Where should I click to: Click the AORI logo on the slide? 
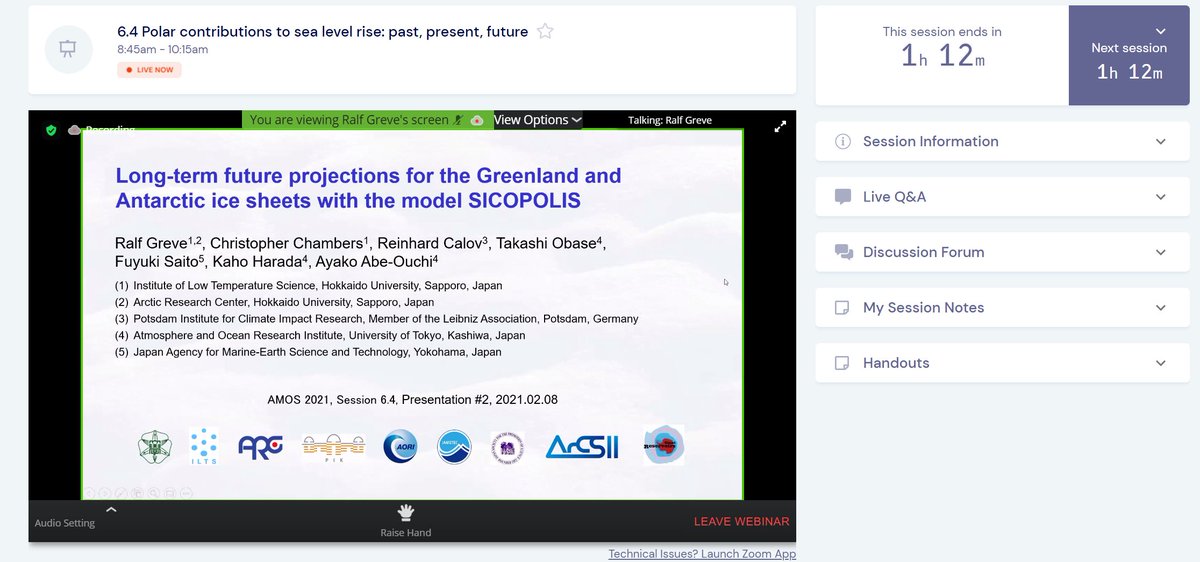[400, 447]
